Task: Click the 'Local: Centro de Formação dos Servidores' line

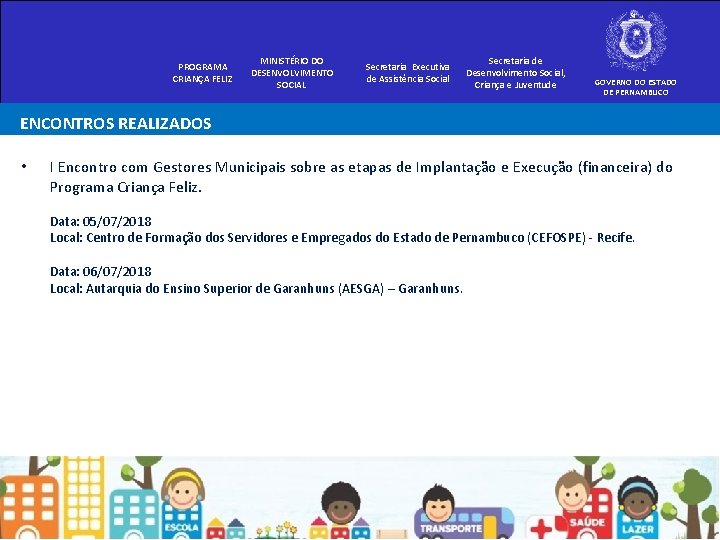Action: (x=343, y=238)
